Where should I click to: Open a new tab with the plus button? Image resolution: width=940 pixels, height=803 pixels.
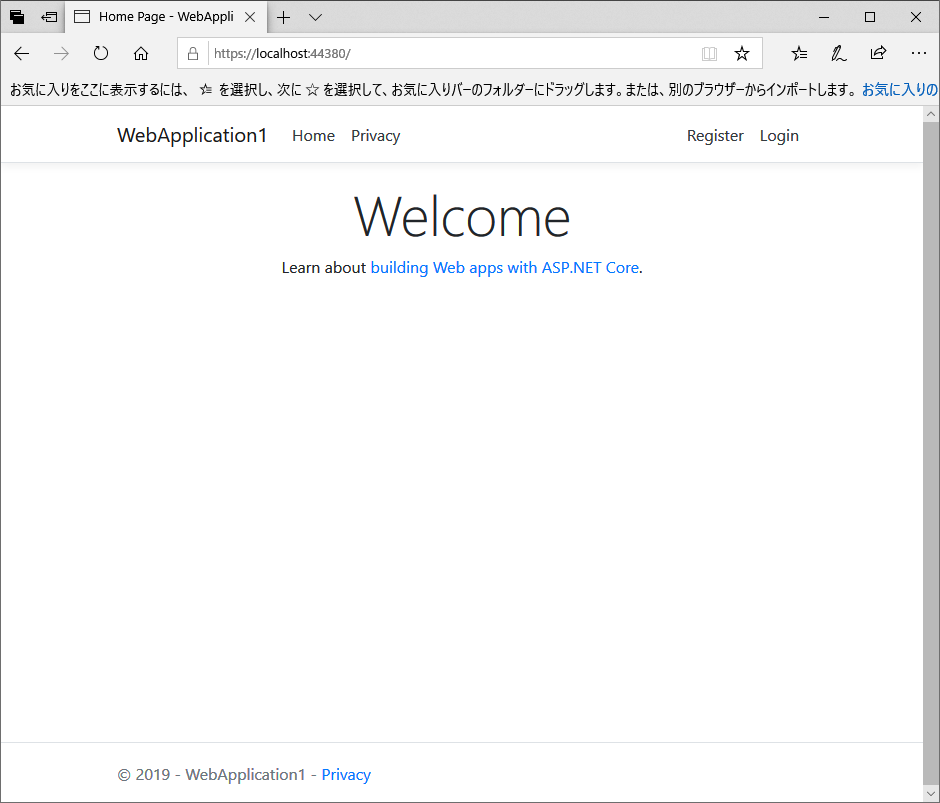tap(284, 17)
